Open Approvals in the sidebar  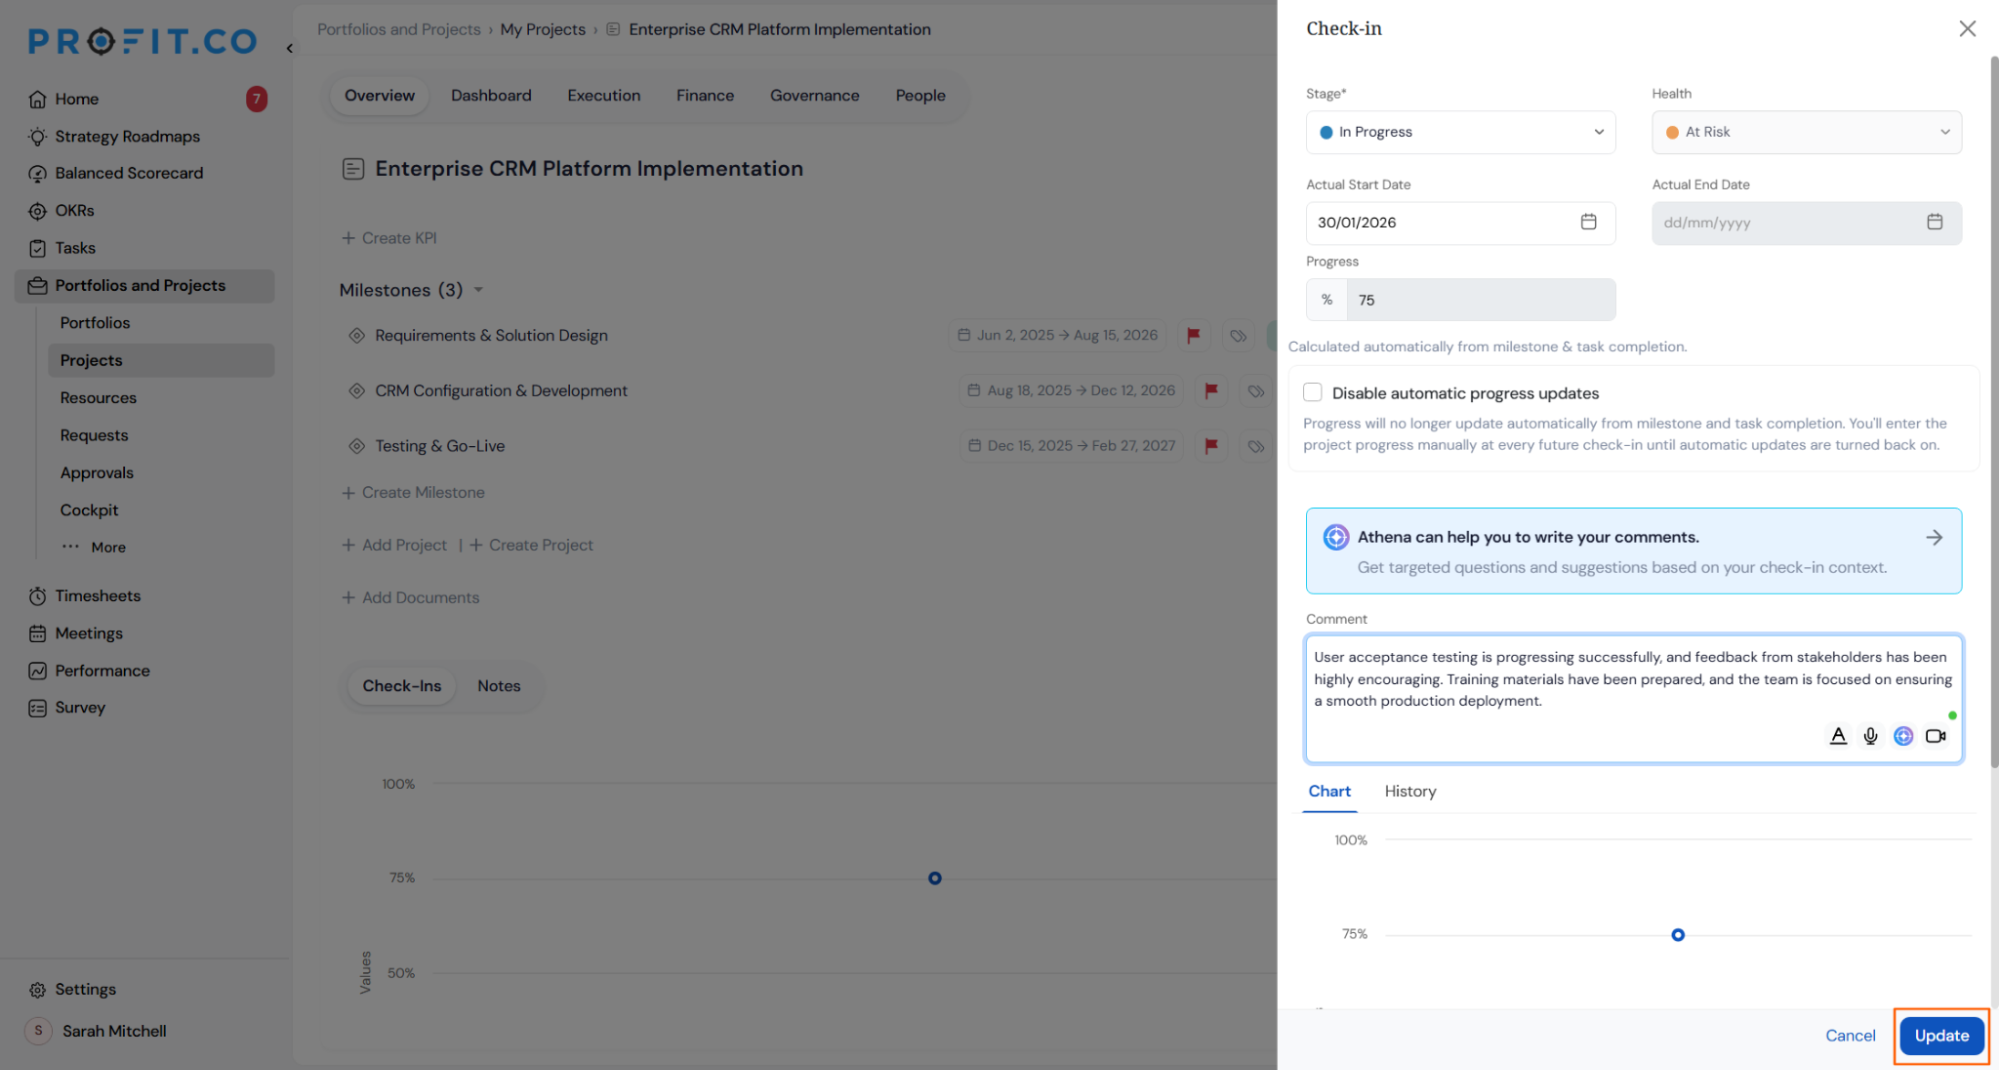97,473
